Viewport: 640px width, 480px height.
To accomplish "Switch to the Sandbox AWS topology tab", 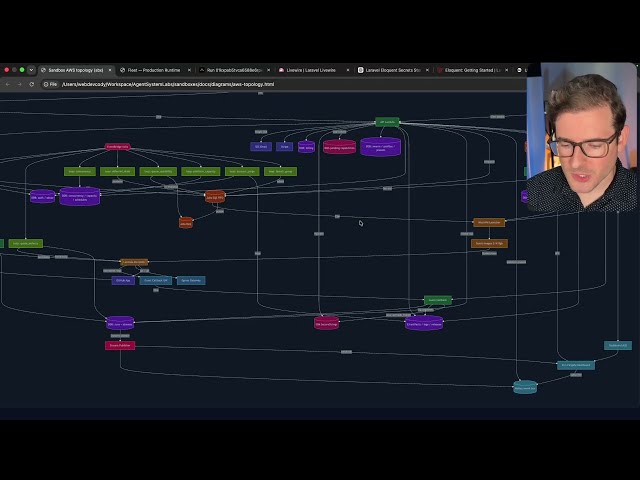I will [x=76, y=70].
